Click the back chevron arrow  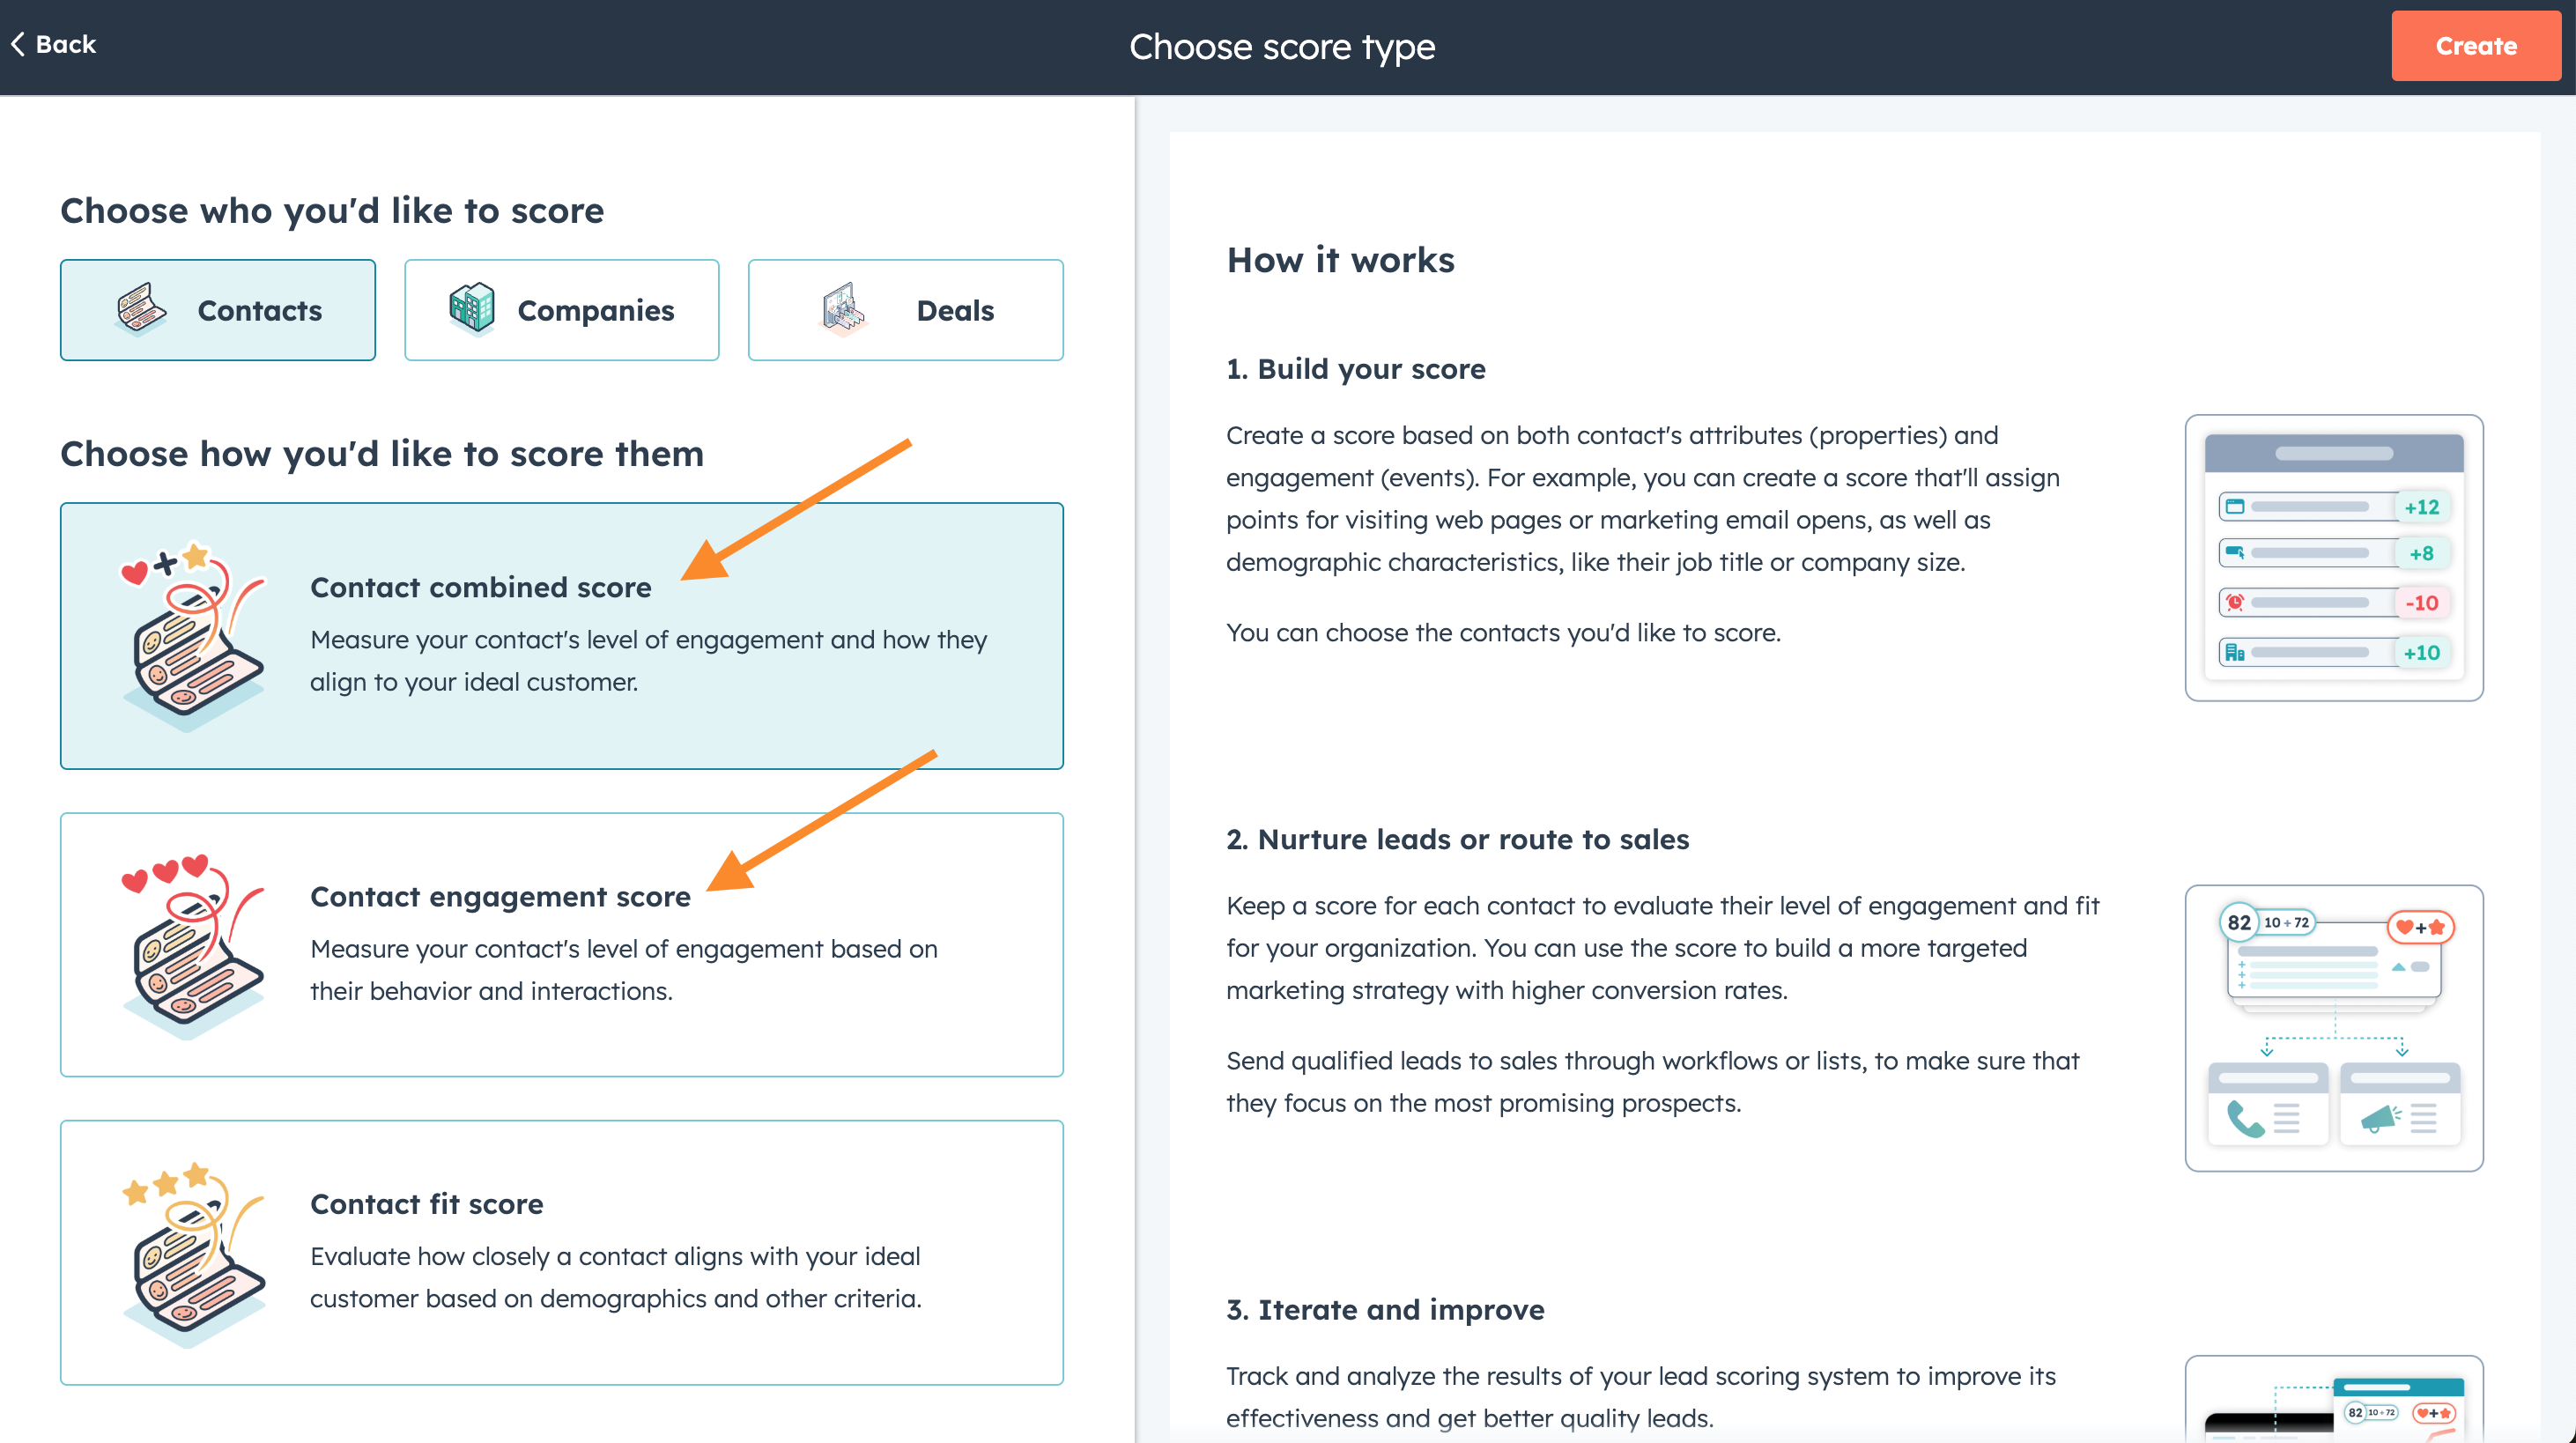pyautogui.click(x=16, y=43)
